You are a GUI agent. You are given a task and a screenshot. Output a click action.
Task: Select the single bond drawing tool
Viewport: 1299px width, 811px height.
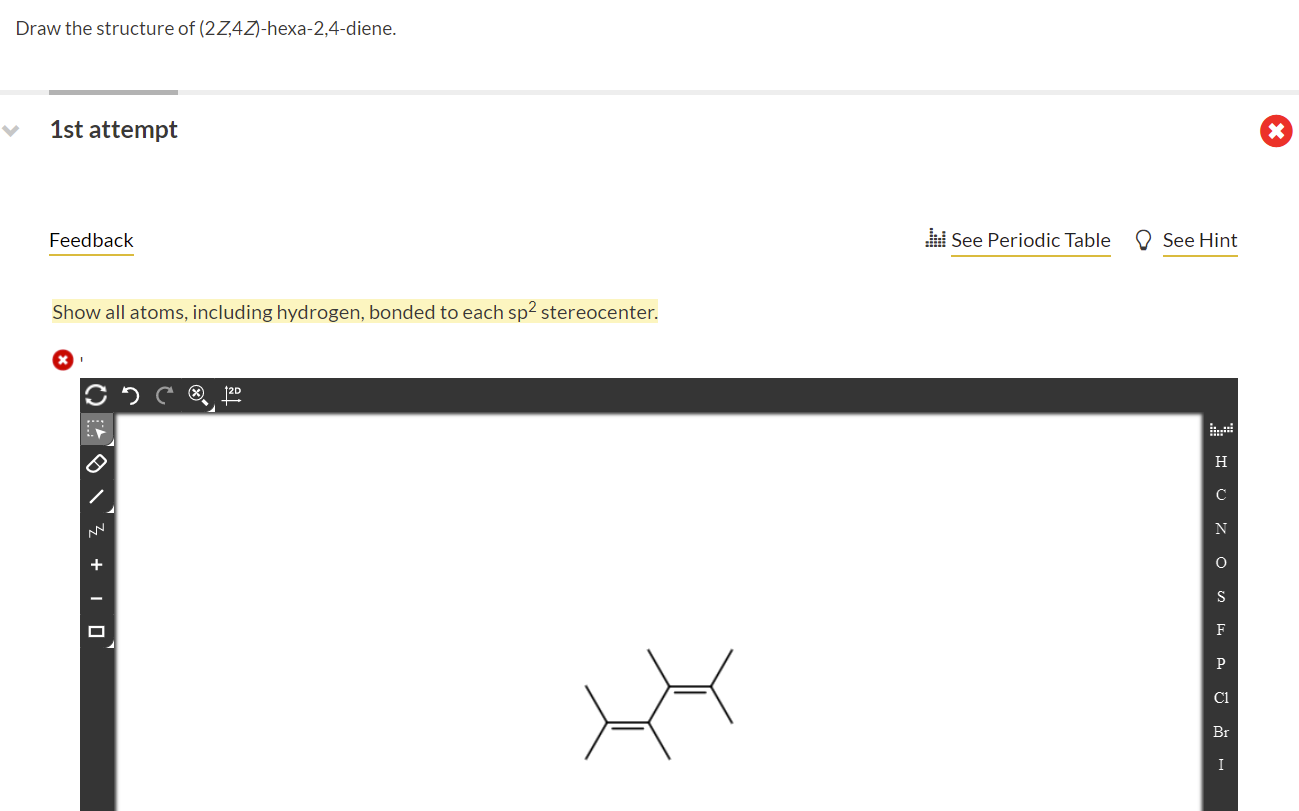[96, 496]
